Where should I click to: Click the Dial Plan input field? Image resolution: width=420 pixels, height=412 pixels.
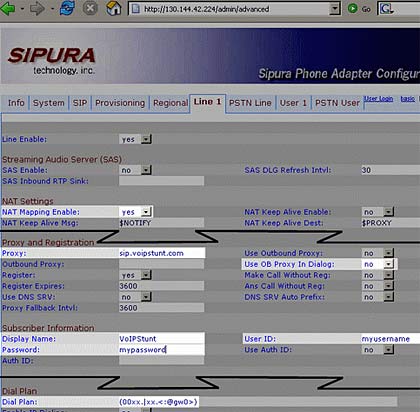tap(258, 402)
